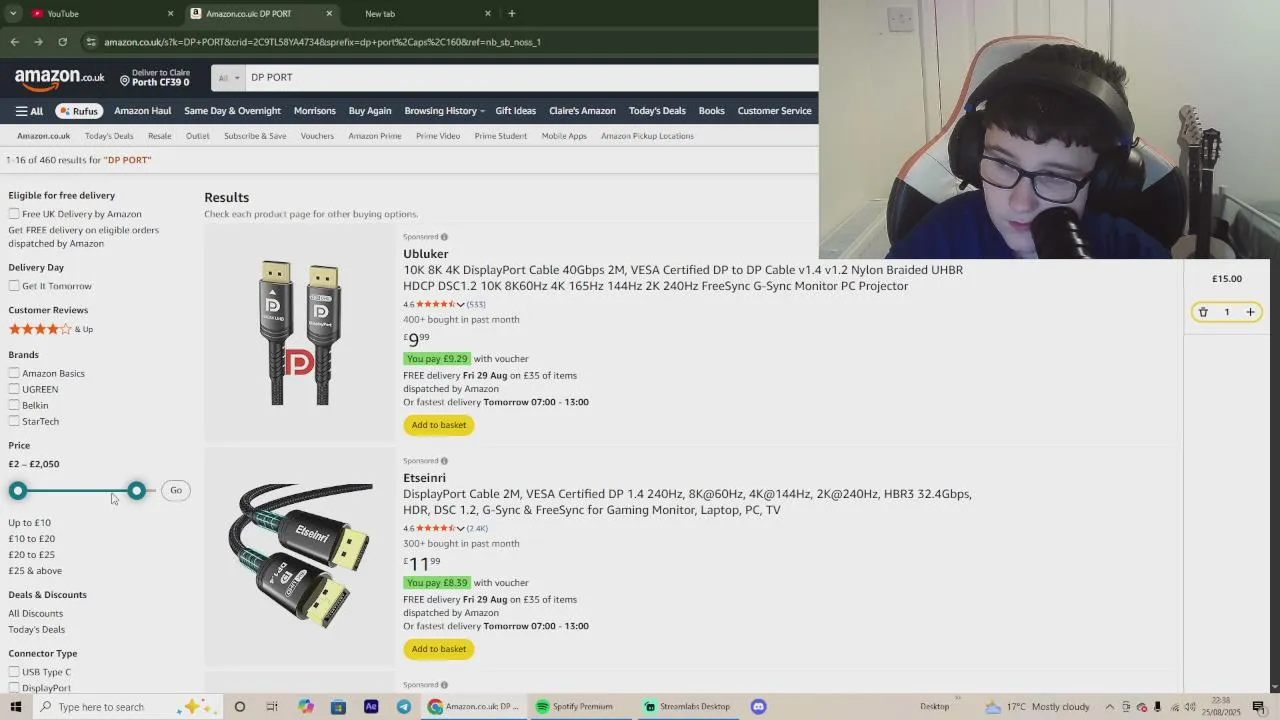Click the minimum price slider handle
The image size is (1280, 720).
(x=18, y=490)
